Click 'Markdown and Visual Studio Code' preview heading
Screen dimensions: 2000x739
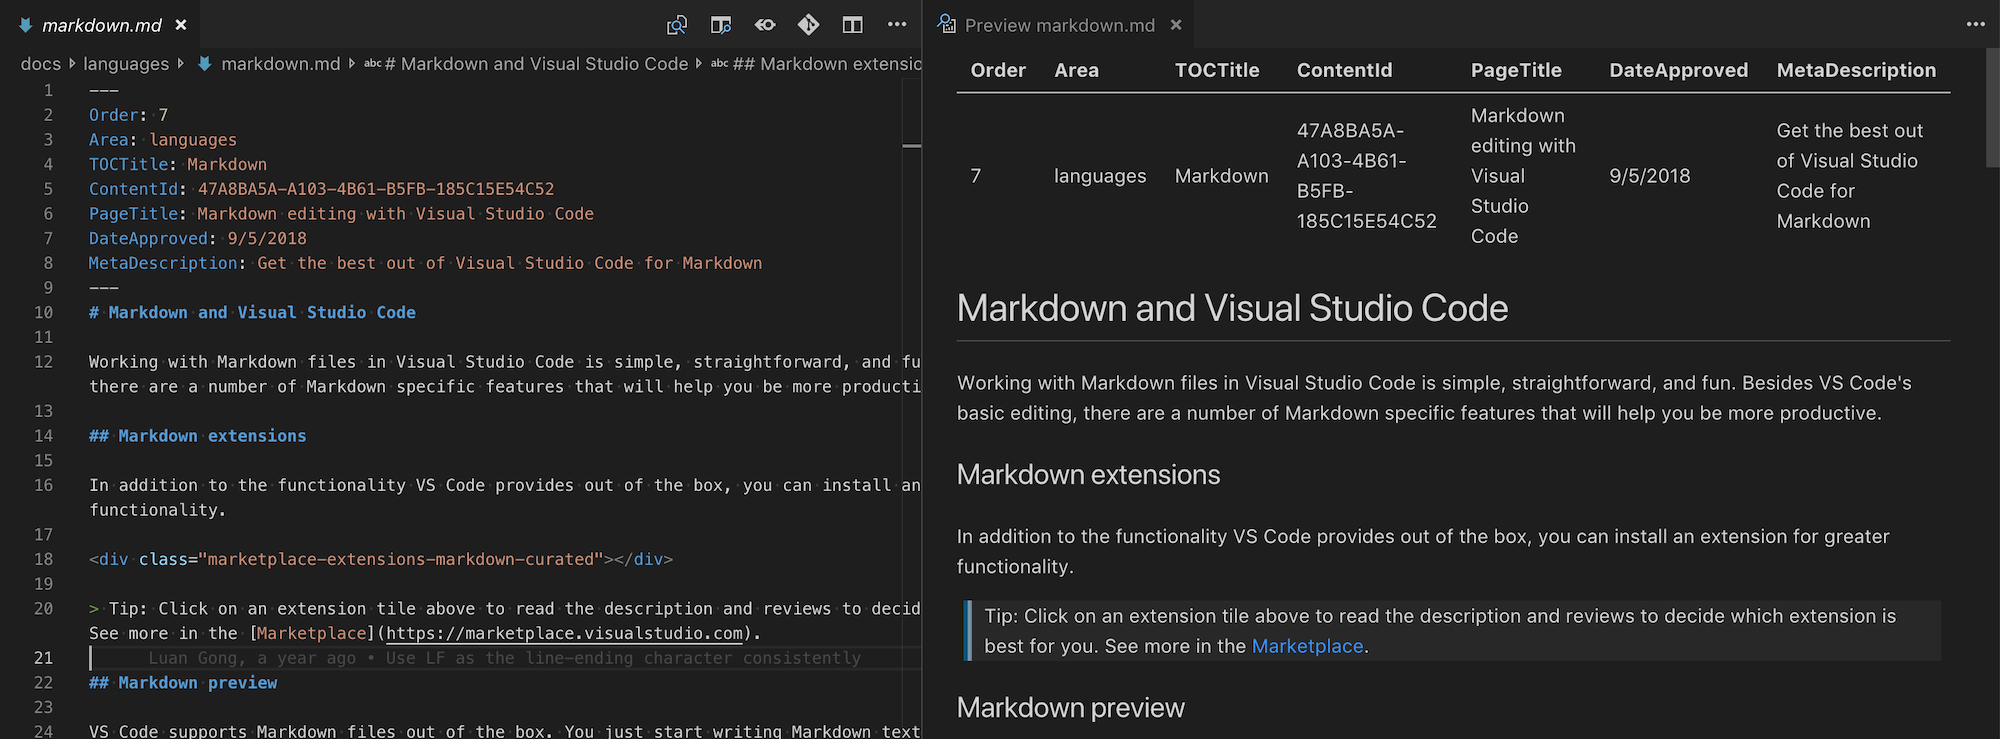pos(1232,309)
